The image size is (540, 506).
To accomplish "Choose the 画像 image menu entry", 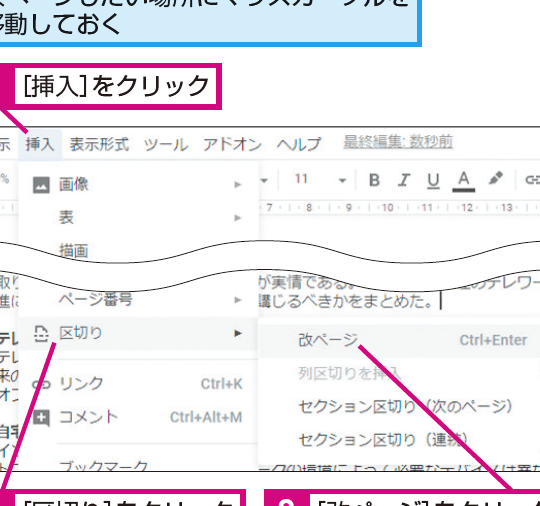I will [138, 184].
